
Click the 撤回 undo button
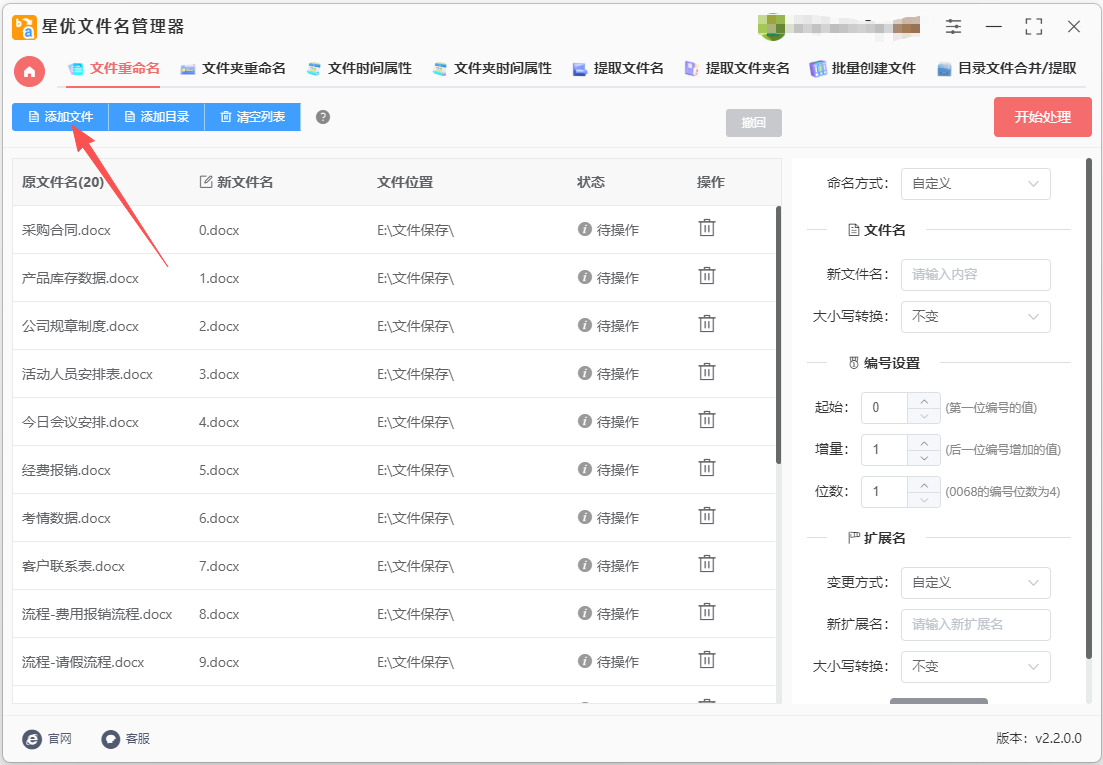[x=753, y=122]
